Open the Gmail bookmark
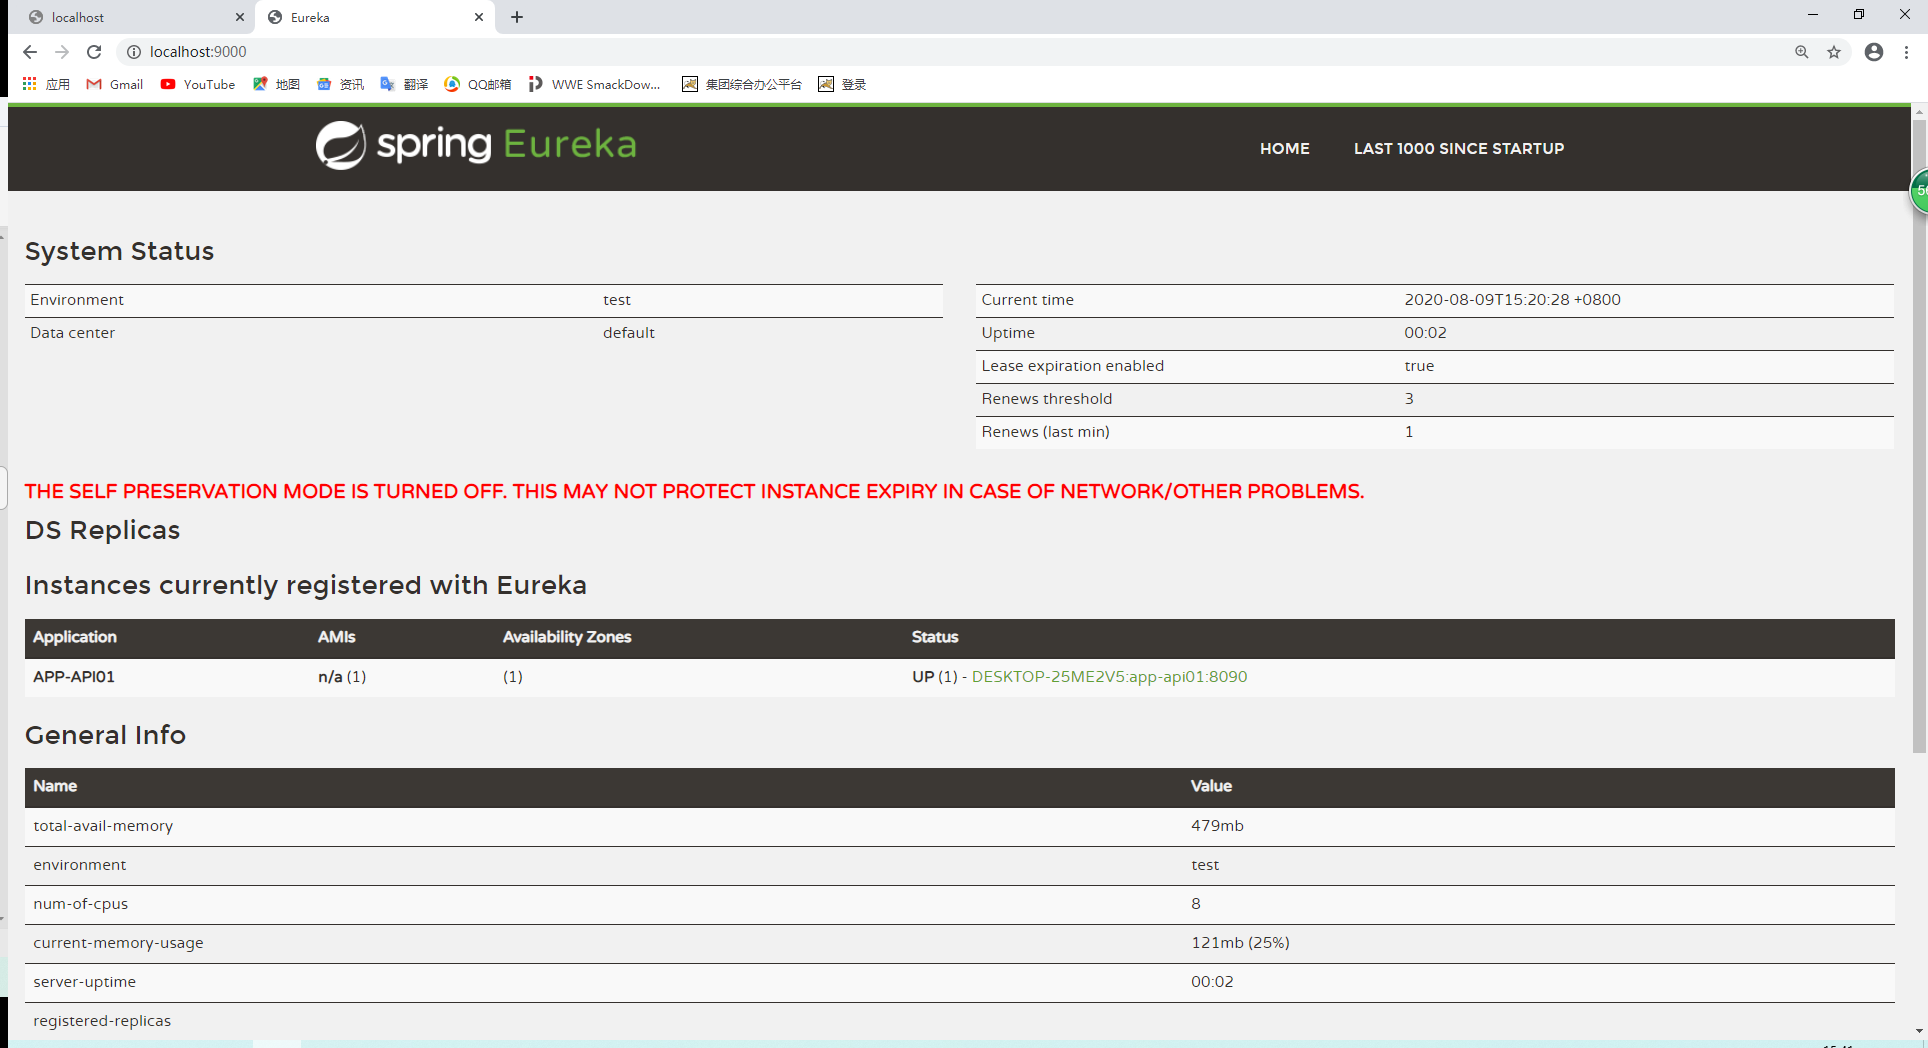 [x=115, y=84]
